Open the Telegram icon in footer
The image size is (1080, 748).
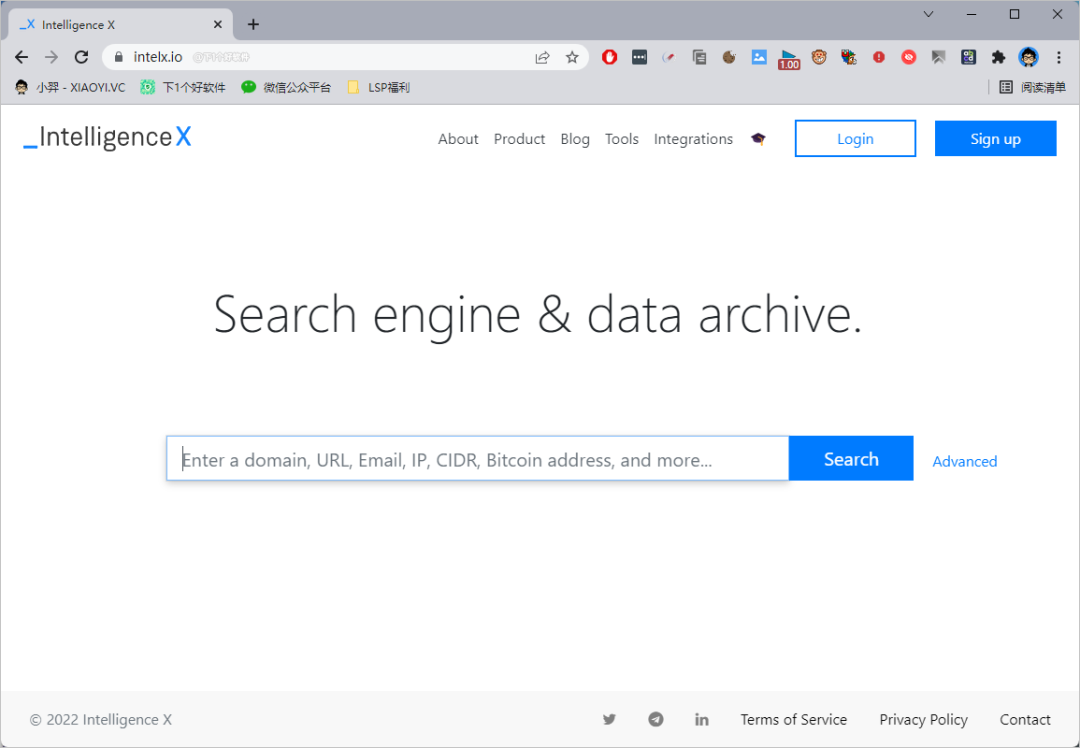[x=656, y=719]
